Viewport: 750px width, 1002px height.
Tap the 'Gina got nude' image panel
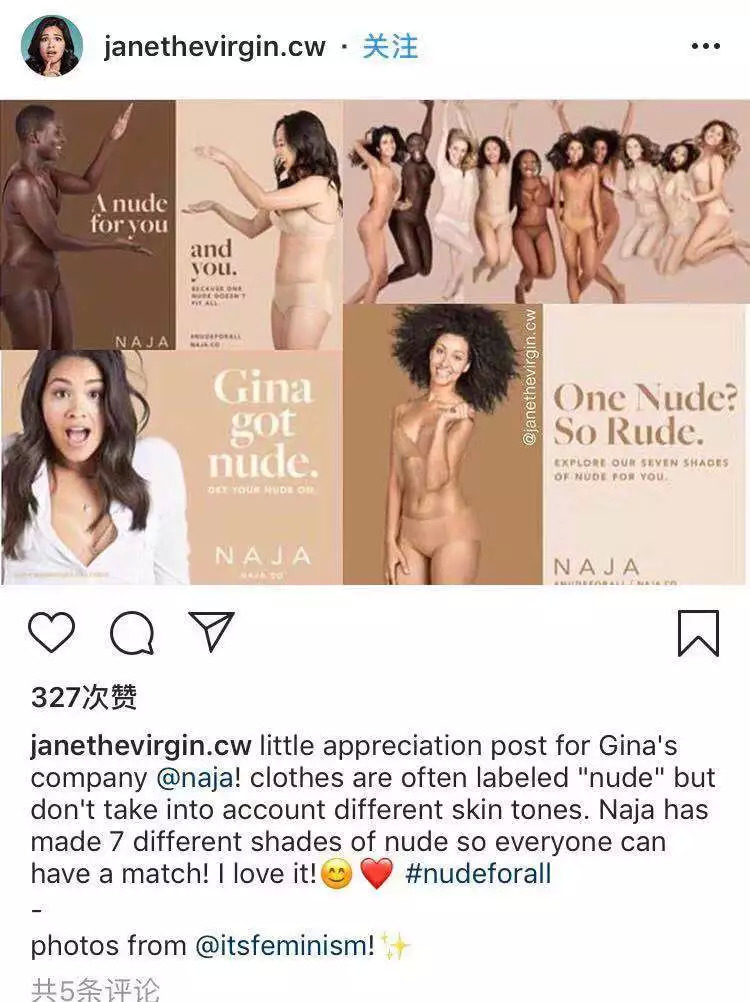coord(171,467)
